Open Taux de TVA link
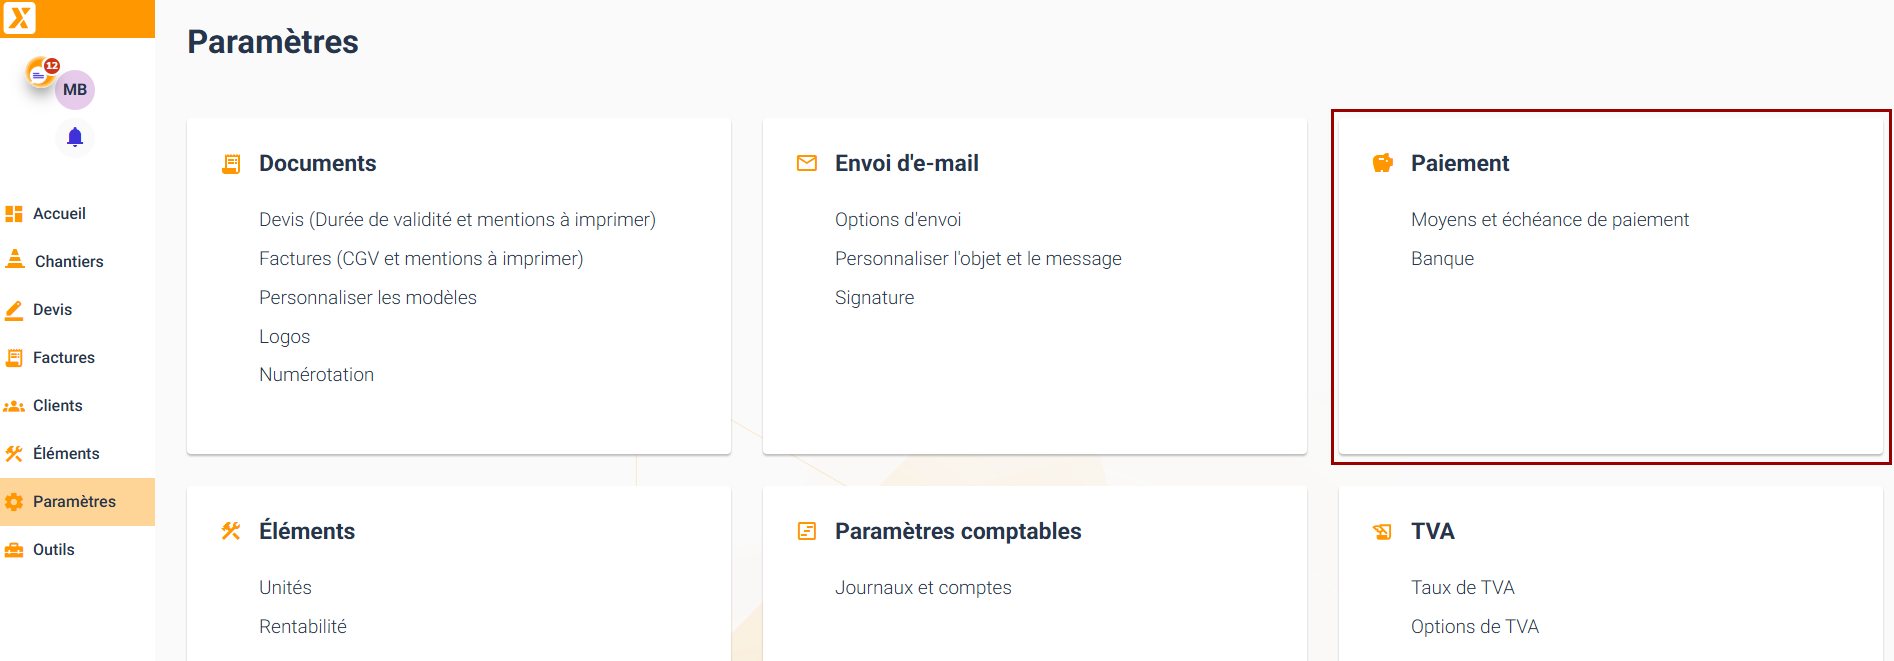This screenshot has width=1894, height=661. point(1462,588)
